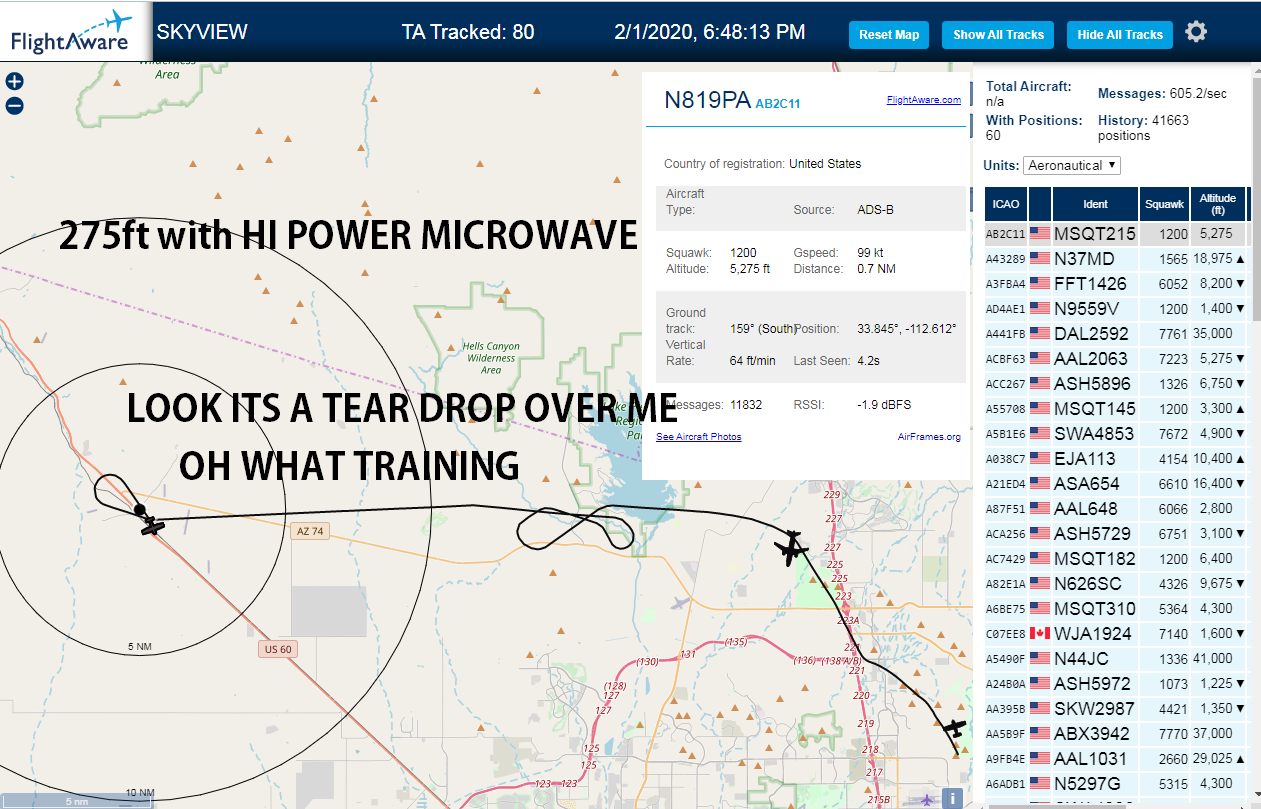Select the EJA113 aircraft row
This screenshot has width=1261, height=809.
(1114, 458)
